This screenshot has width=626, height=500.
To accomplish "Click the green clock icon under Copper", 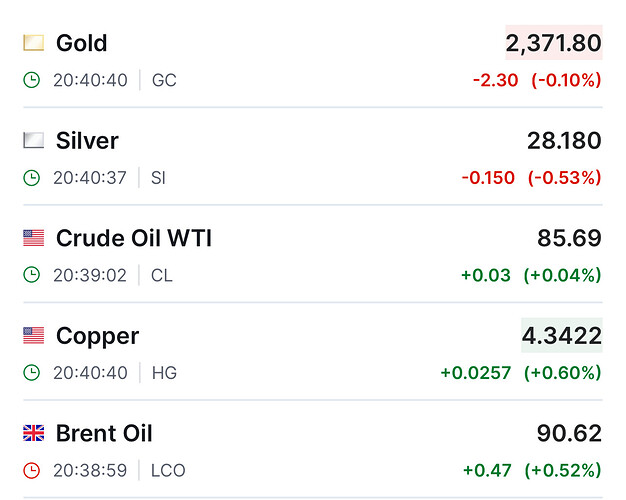I will point(32,373).
